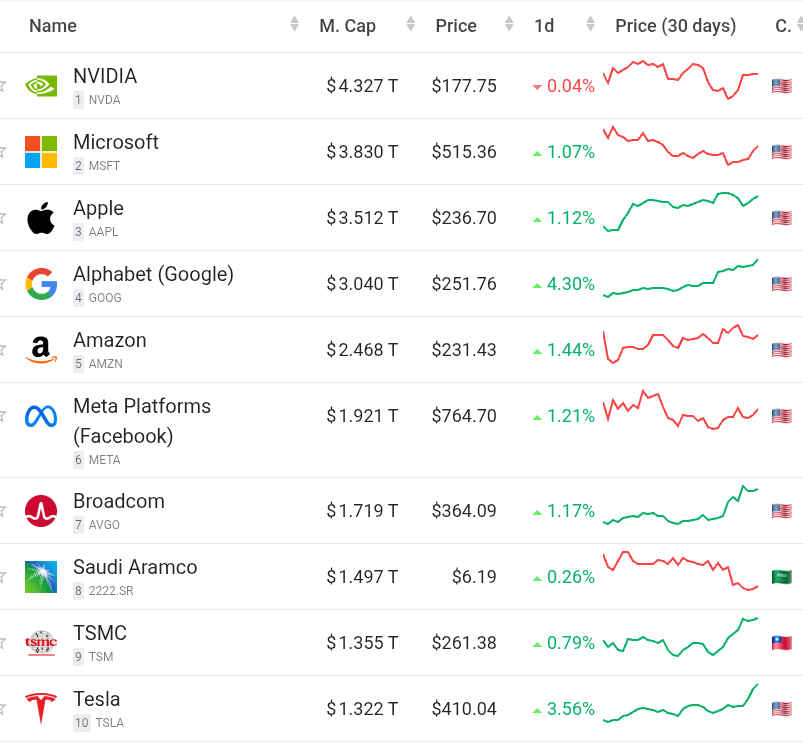Click the Meta Platforms logo icon
Viewport: 803px width, 744px height.
[x=41, y=416]
